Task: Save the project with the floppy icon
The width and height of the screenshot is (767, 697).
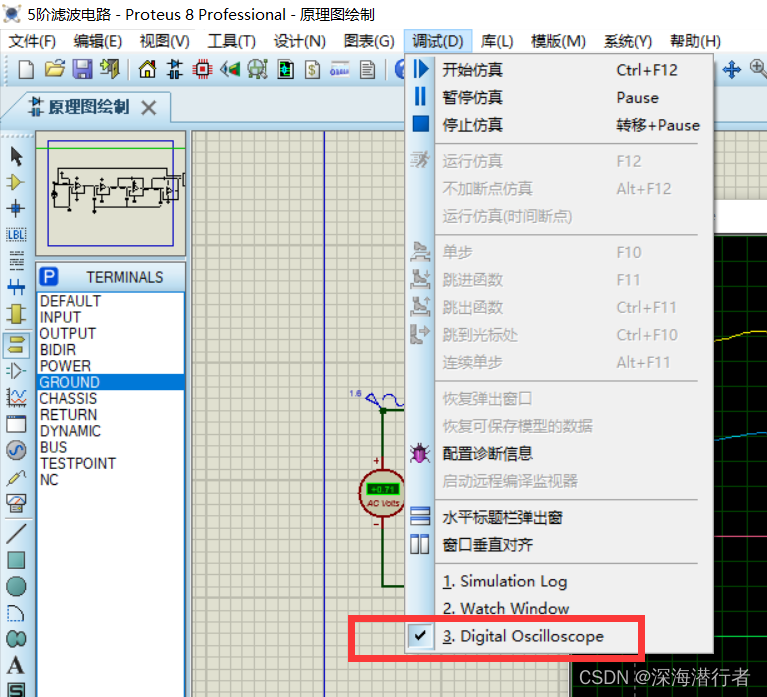Action: coord(82,69)
